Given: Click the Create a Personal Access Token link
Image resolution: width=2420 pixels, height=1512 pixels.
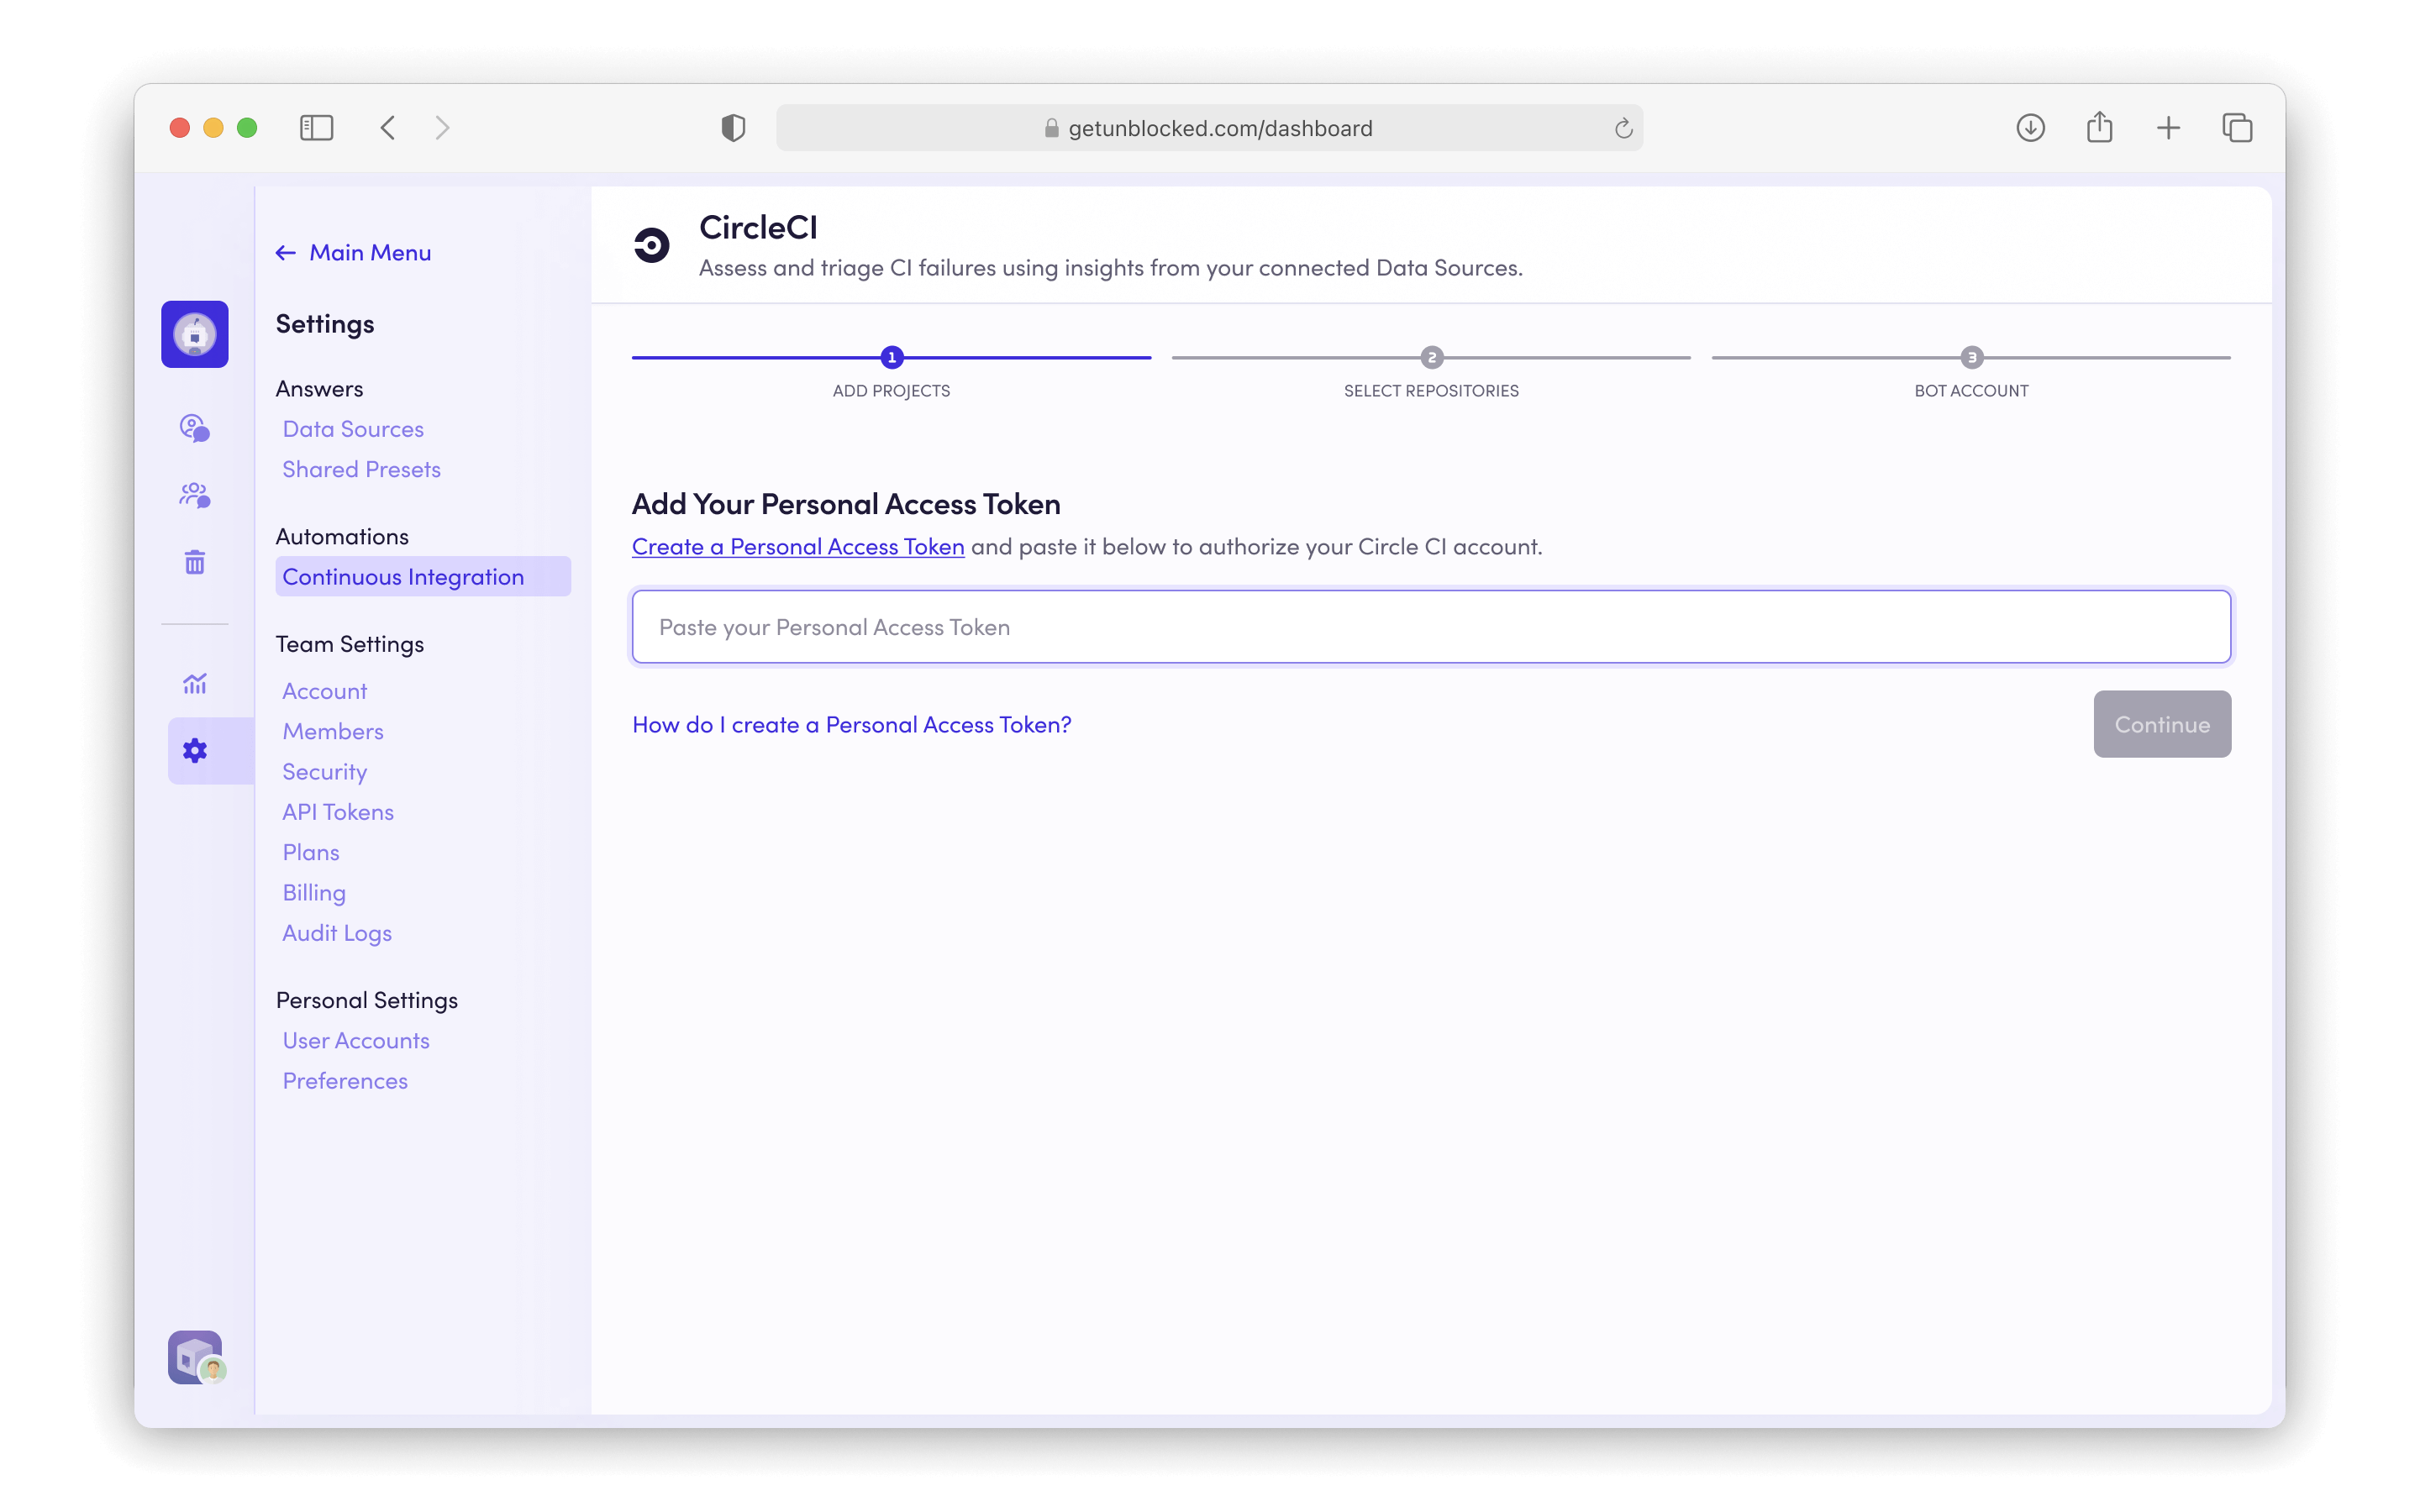Looking at the screenshot, I should (x=798, y=547).
